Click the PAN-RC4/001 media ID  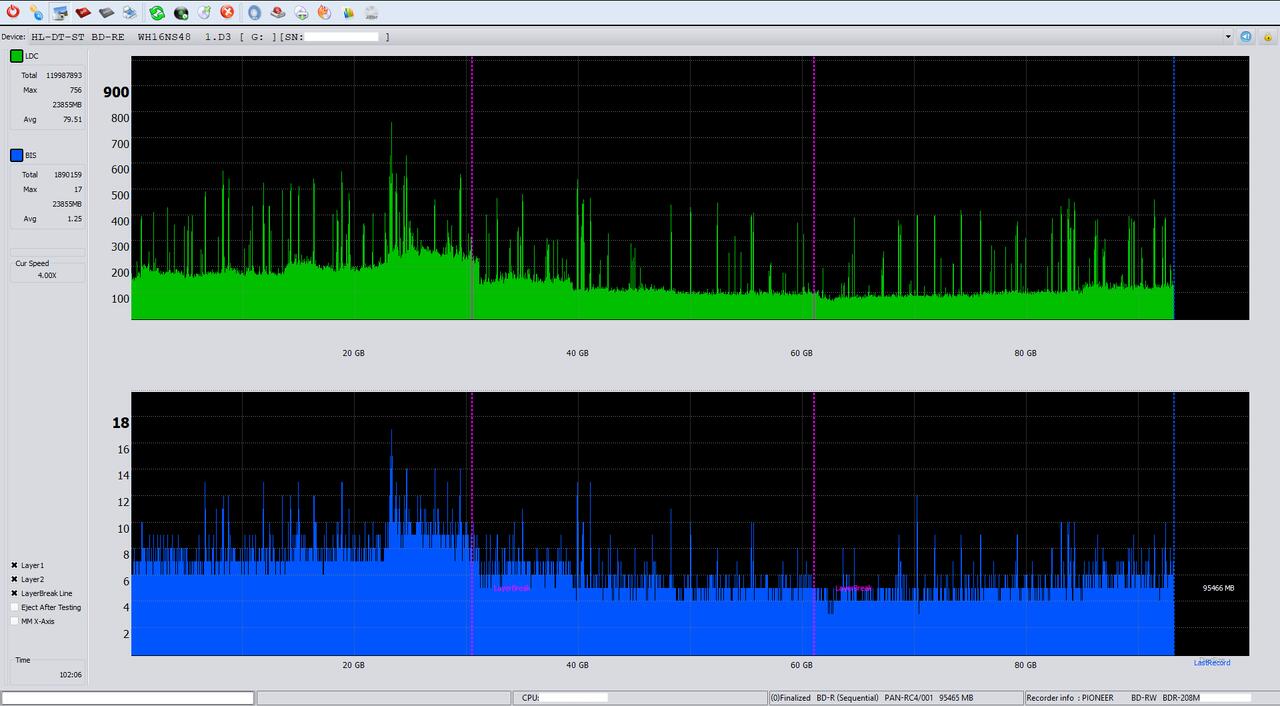907,698
